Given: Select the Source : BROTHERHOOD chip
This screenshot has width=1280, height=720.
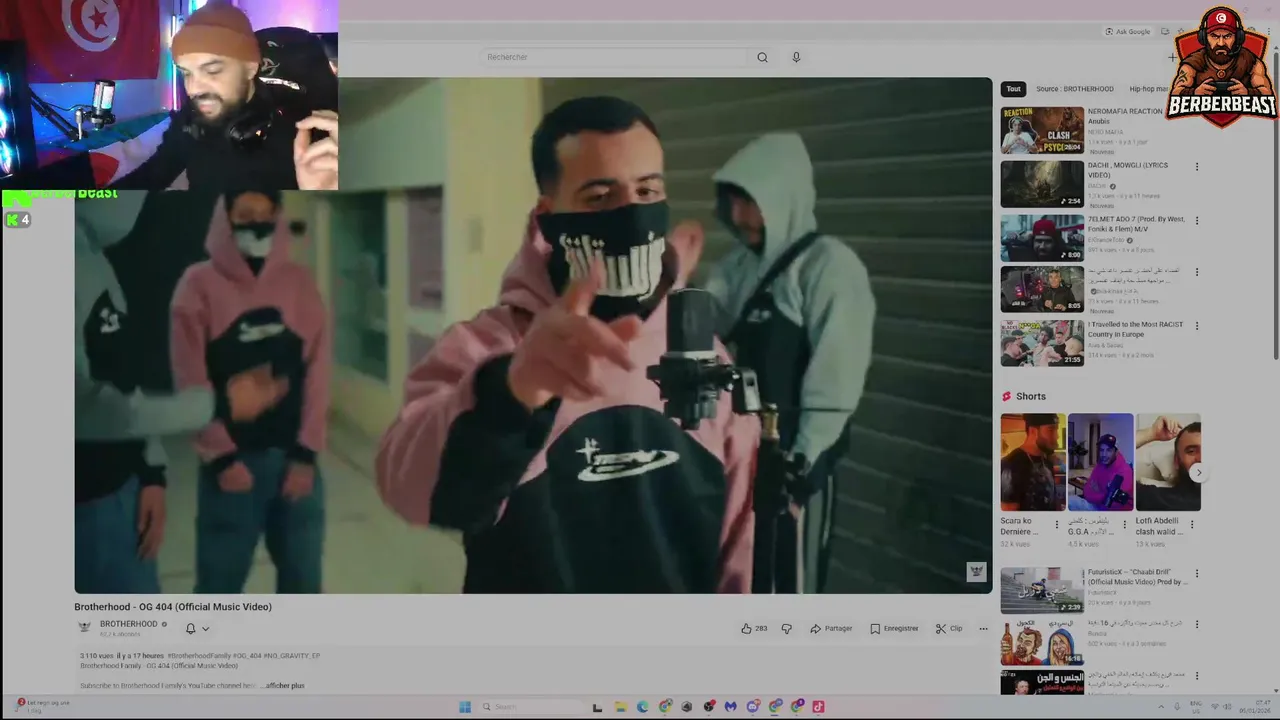Looking at the screenshot, I should pyautogui.click(x=1075, y=89).
